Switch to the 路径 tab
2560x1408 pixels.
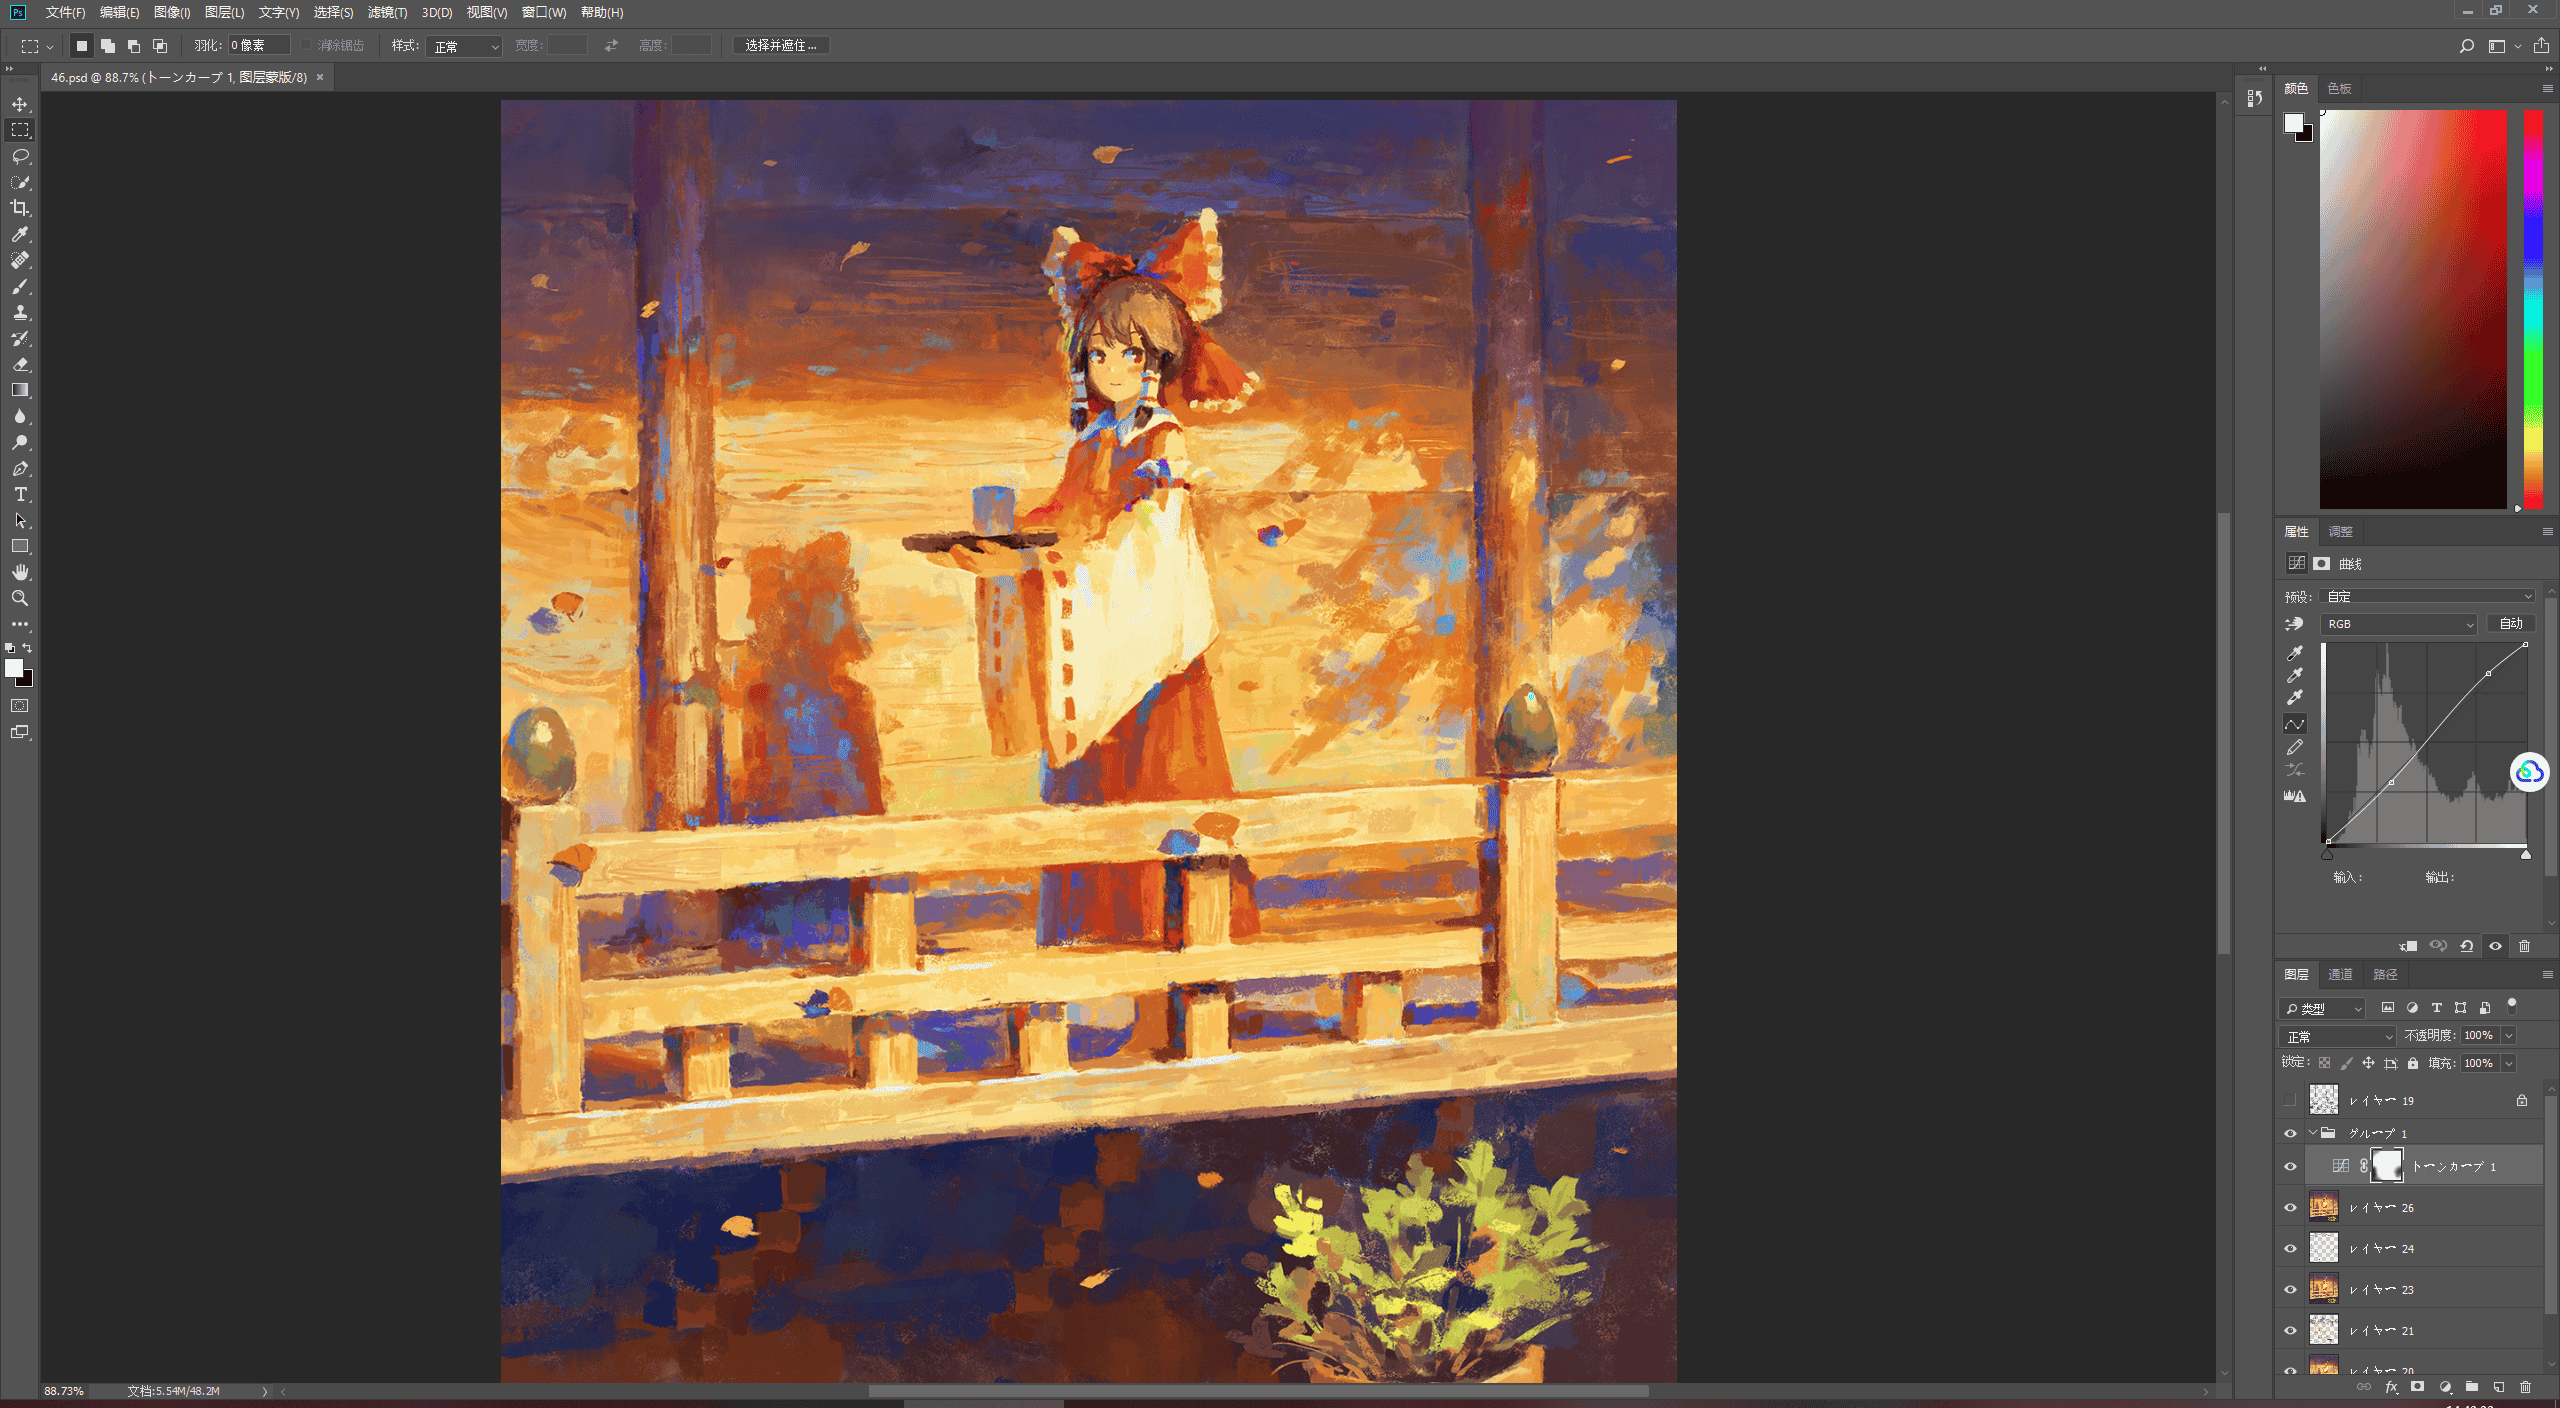point(2385,974)
